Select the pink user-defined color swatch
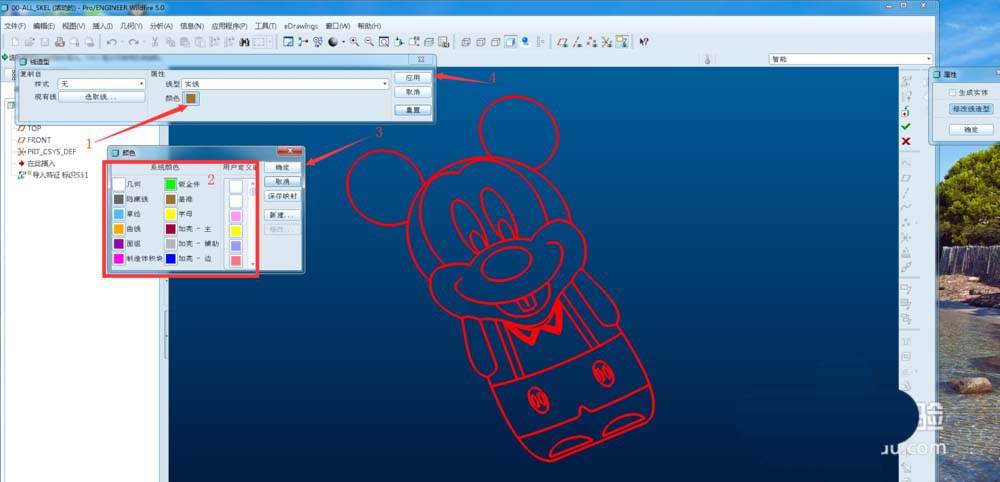The width and height of the screenshot is (1000, 482). (x=236, y=216)
